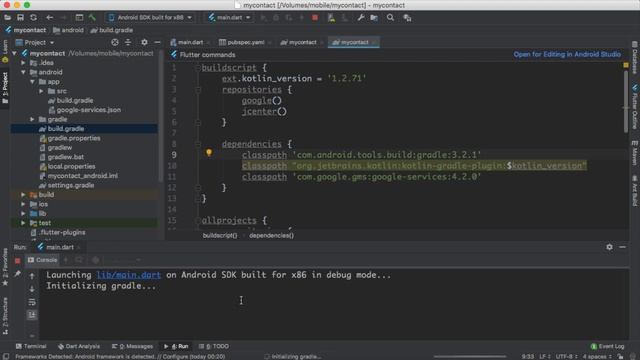
Task: Click the build.gradle breadcrumb in navigation bar
Action: click(112, 30)
